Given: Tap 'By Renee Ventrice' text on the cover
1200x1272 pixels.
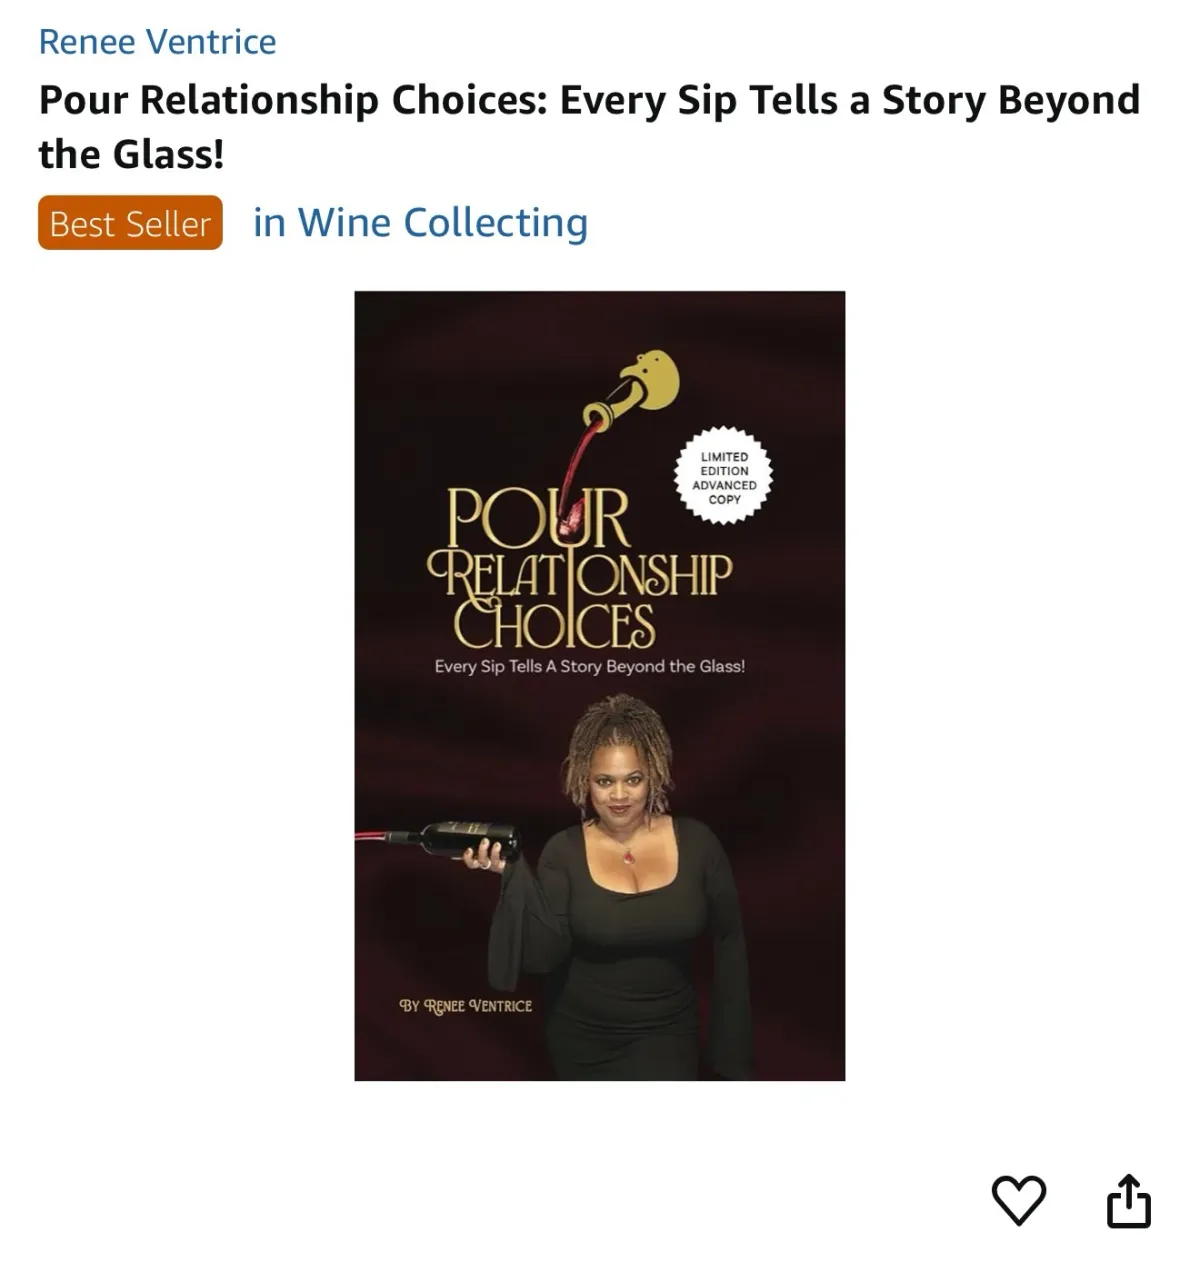Looking at the screenshot, I should click(x=466, y=1006).
